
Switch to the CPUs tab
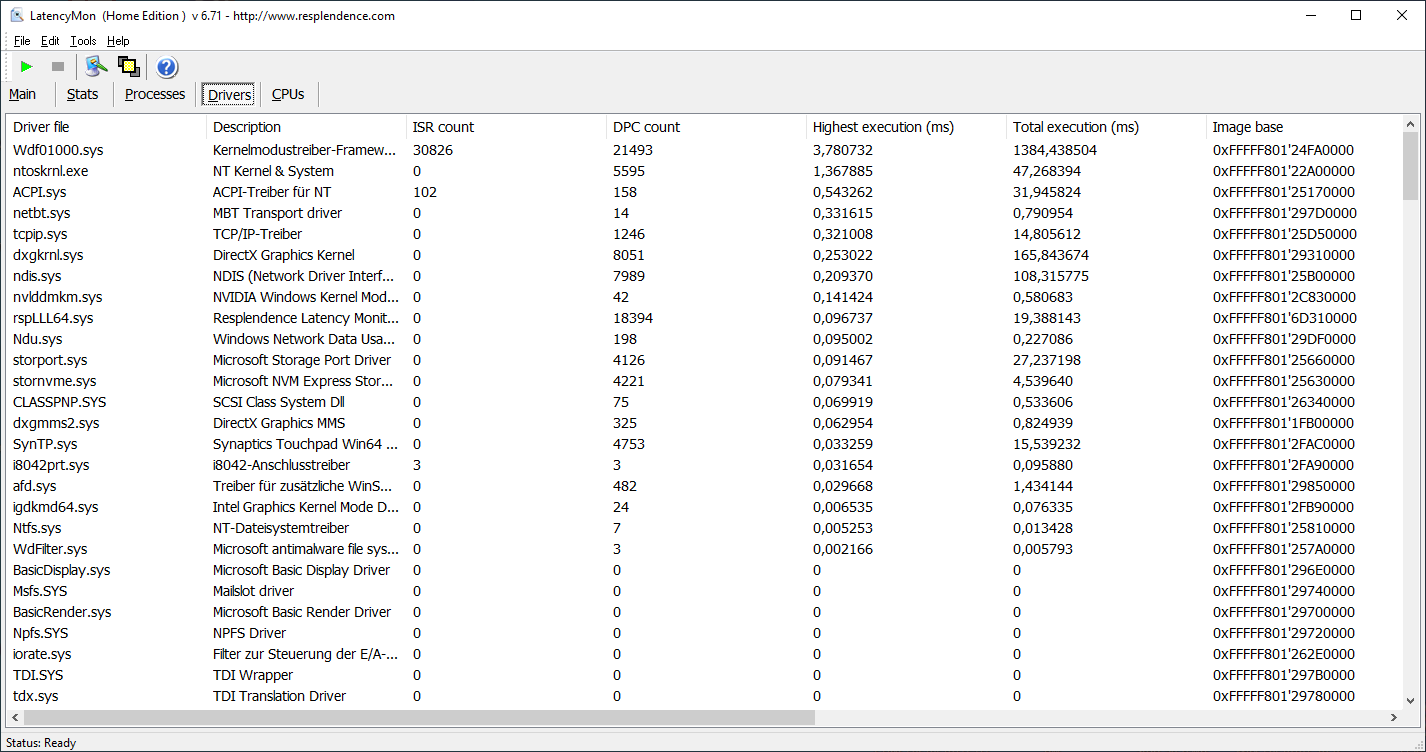click(x=288, y=94)
